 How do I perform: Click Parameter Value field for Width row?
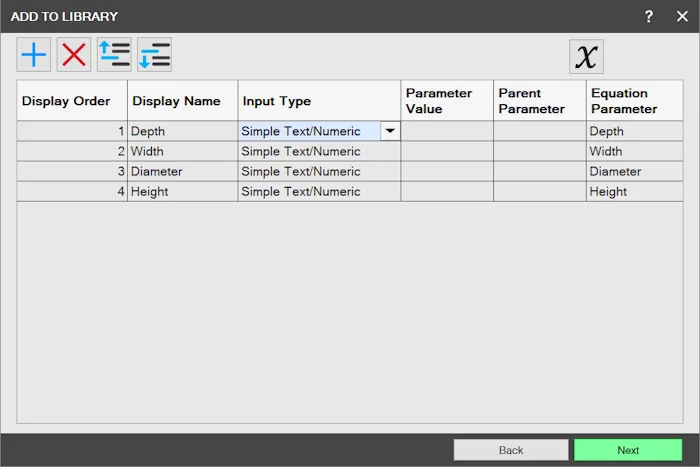point(447,151)
